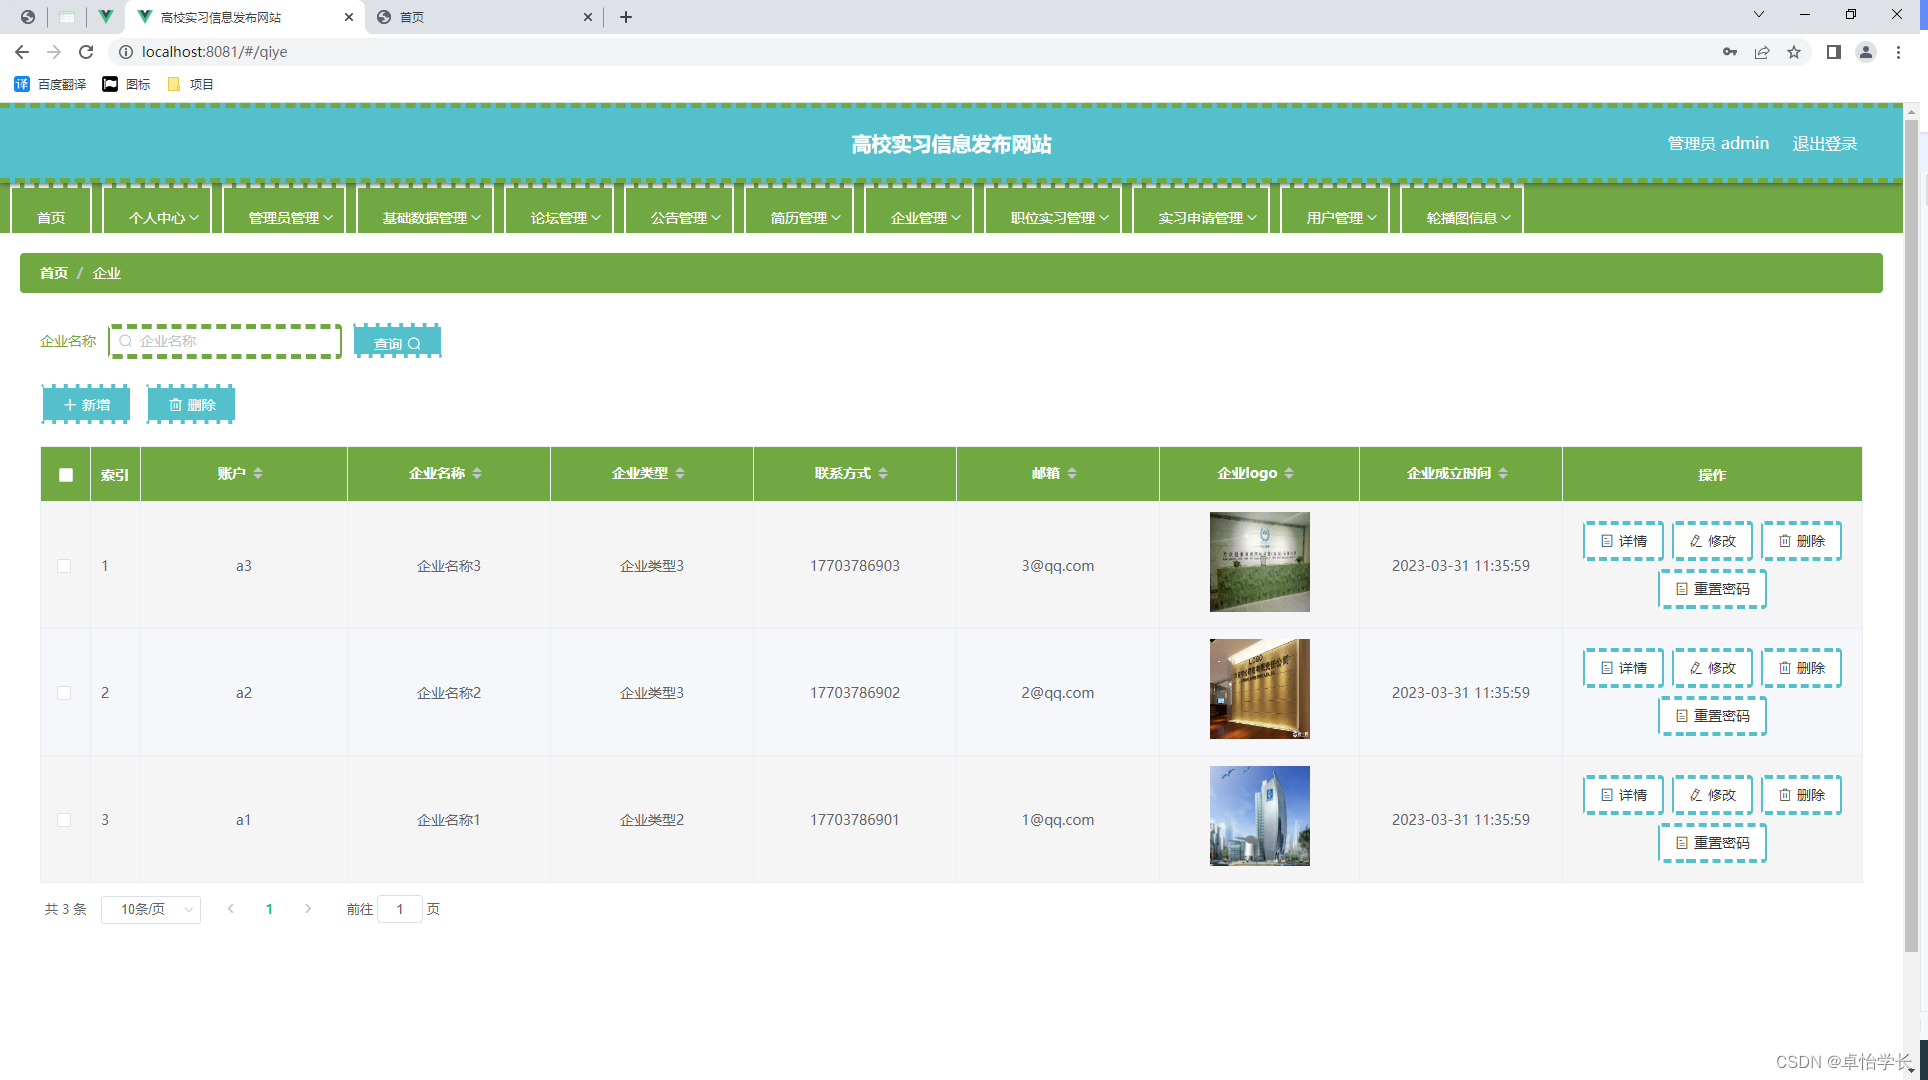Click the 首页 navigation menu item
1928x1080 pixels.
tap(51, 217)
